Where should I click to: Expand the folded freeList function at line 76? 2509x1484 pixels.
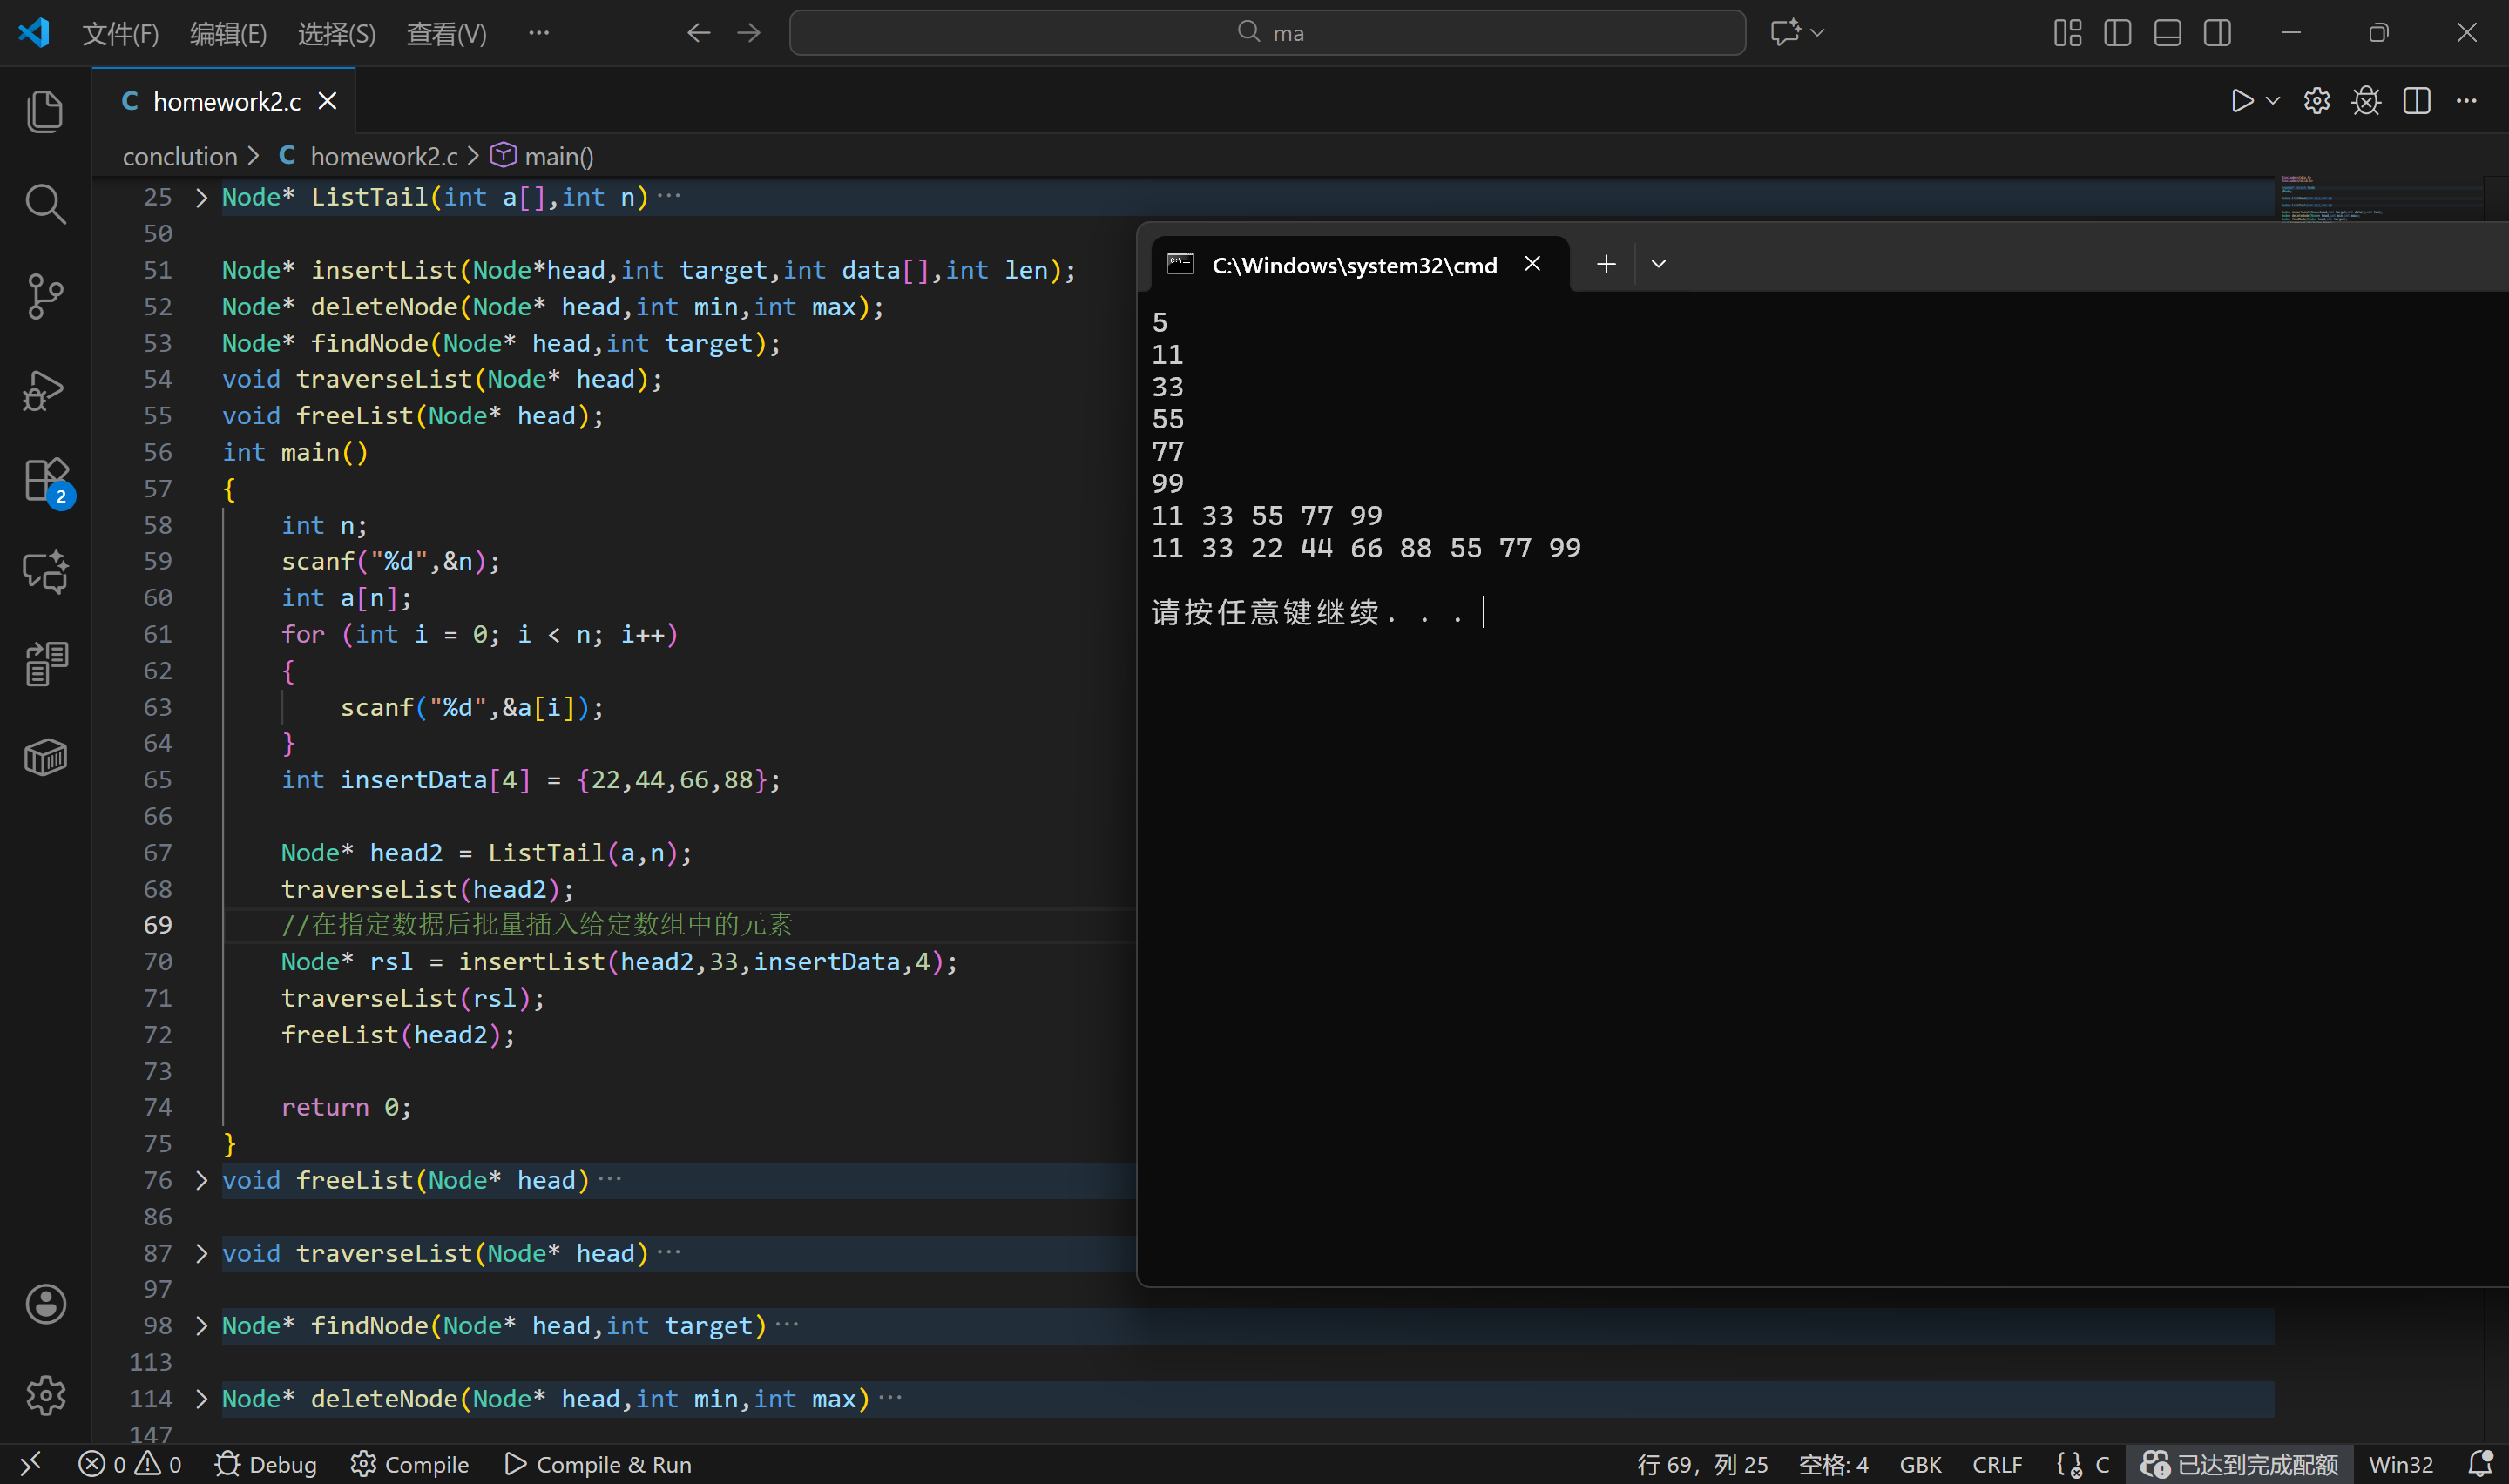[x=201, y=1180]
